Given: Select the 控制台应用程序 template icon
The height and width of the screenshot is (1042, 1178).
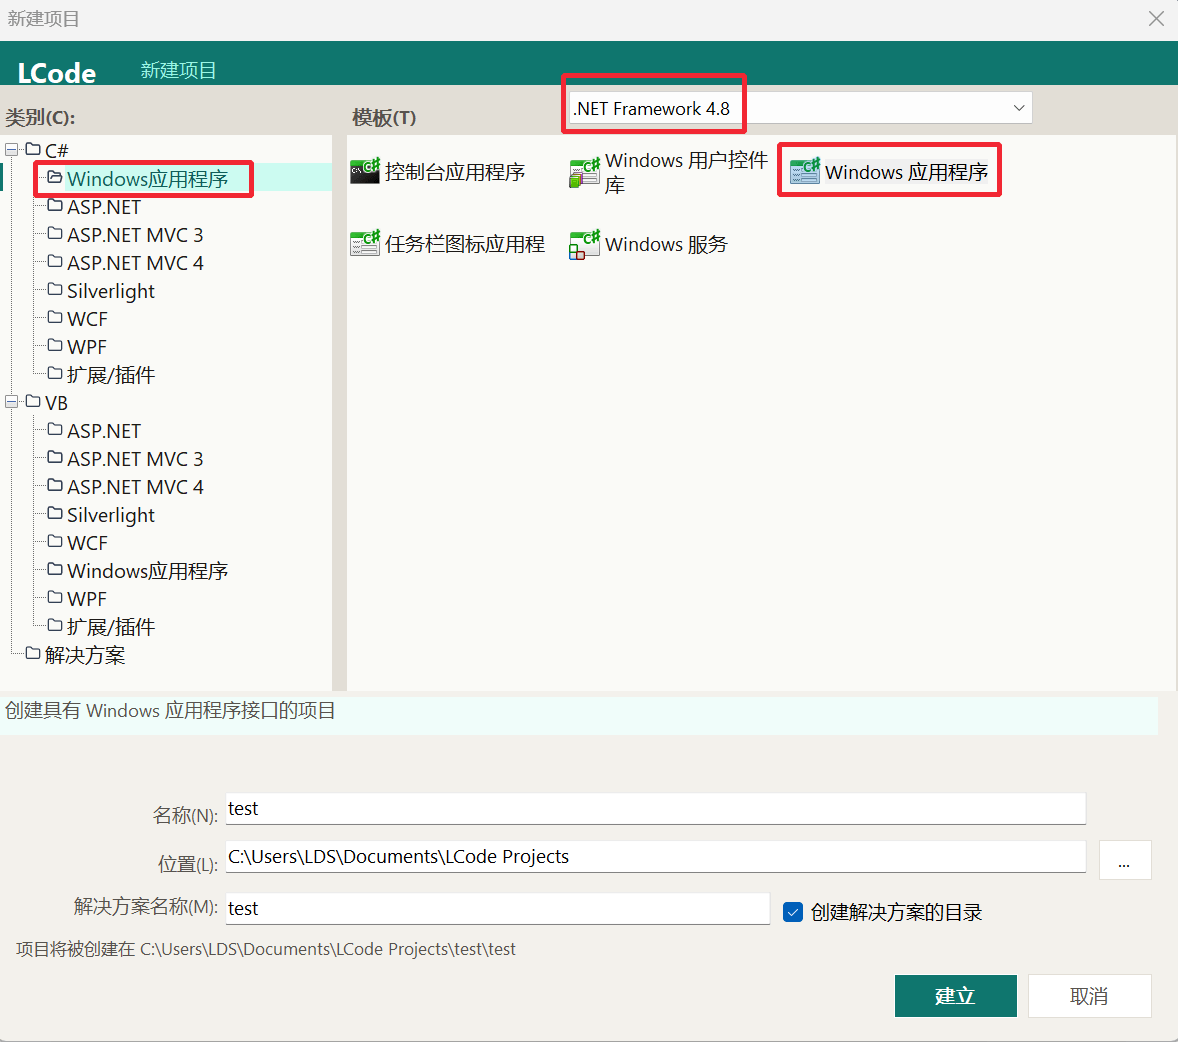Looking at the screenshot, I should pos(365,171).
